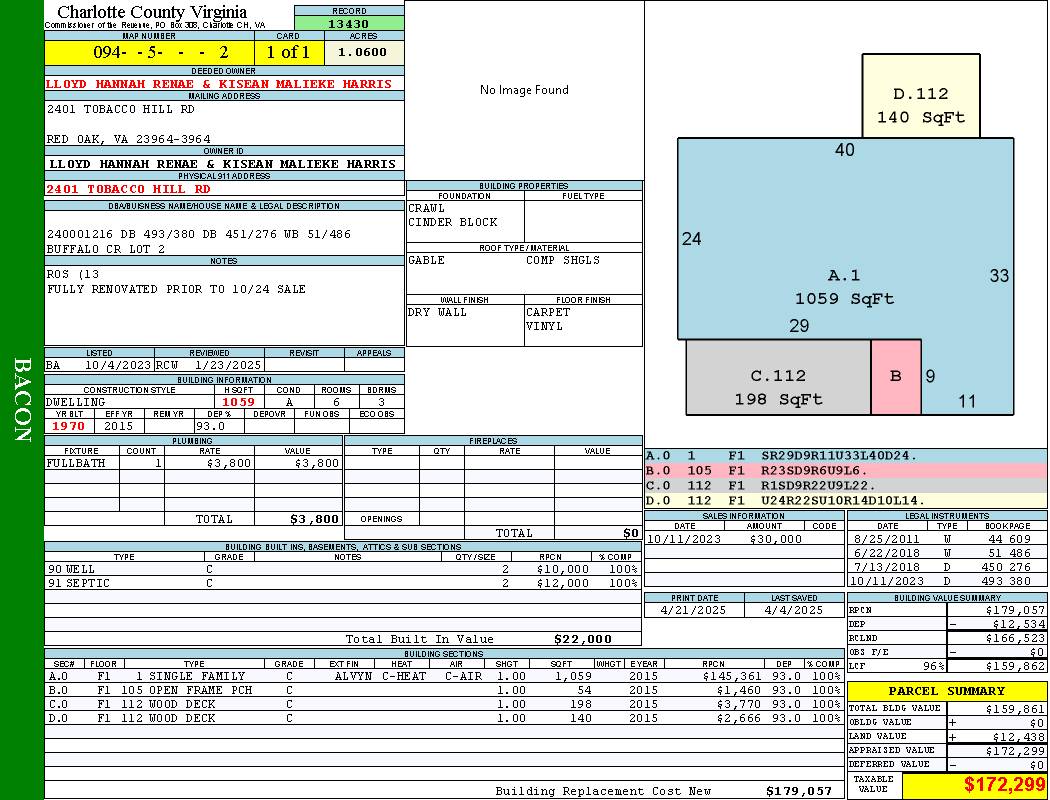Click the red taxable value $172,299
Viewport: 1050px width, 800px height.
[1005, 784]
